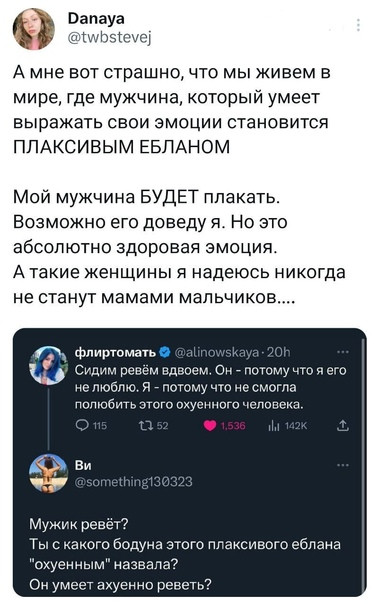The width and height of the screenshot is (378, 604).
Task: Click the blue verified badge next to флиртомать
Action: [x=165, y=352]
